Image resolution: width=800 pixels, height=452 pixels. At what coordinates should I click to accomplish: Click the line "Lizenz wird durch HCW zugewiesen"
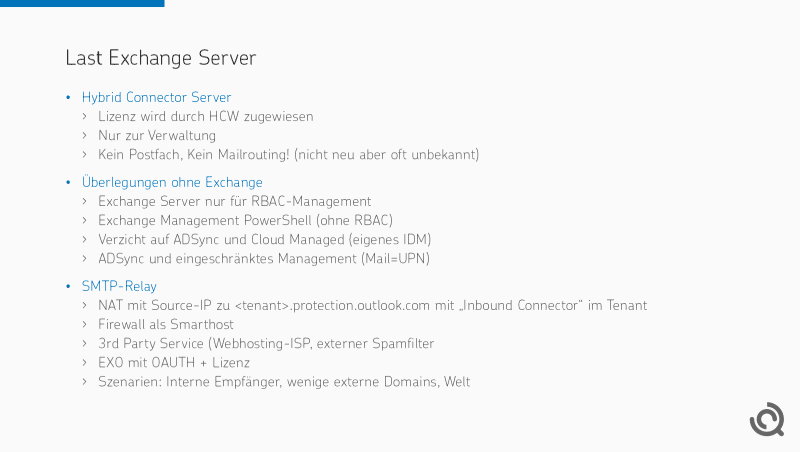[x=205, y=116]
